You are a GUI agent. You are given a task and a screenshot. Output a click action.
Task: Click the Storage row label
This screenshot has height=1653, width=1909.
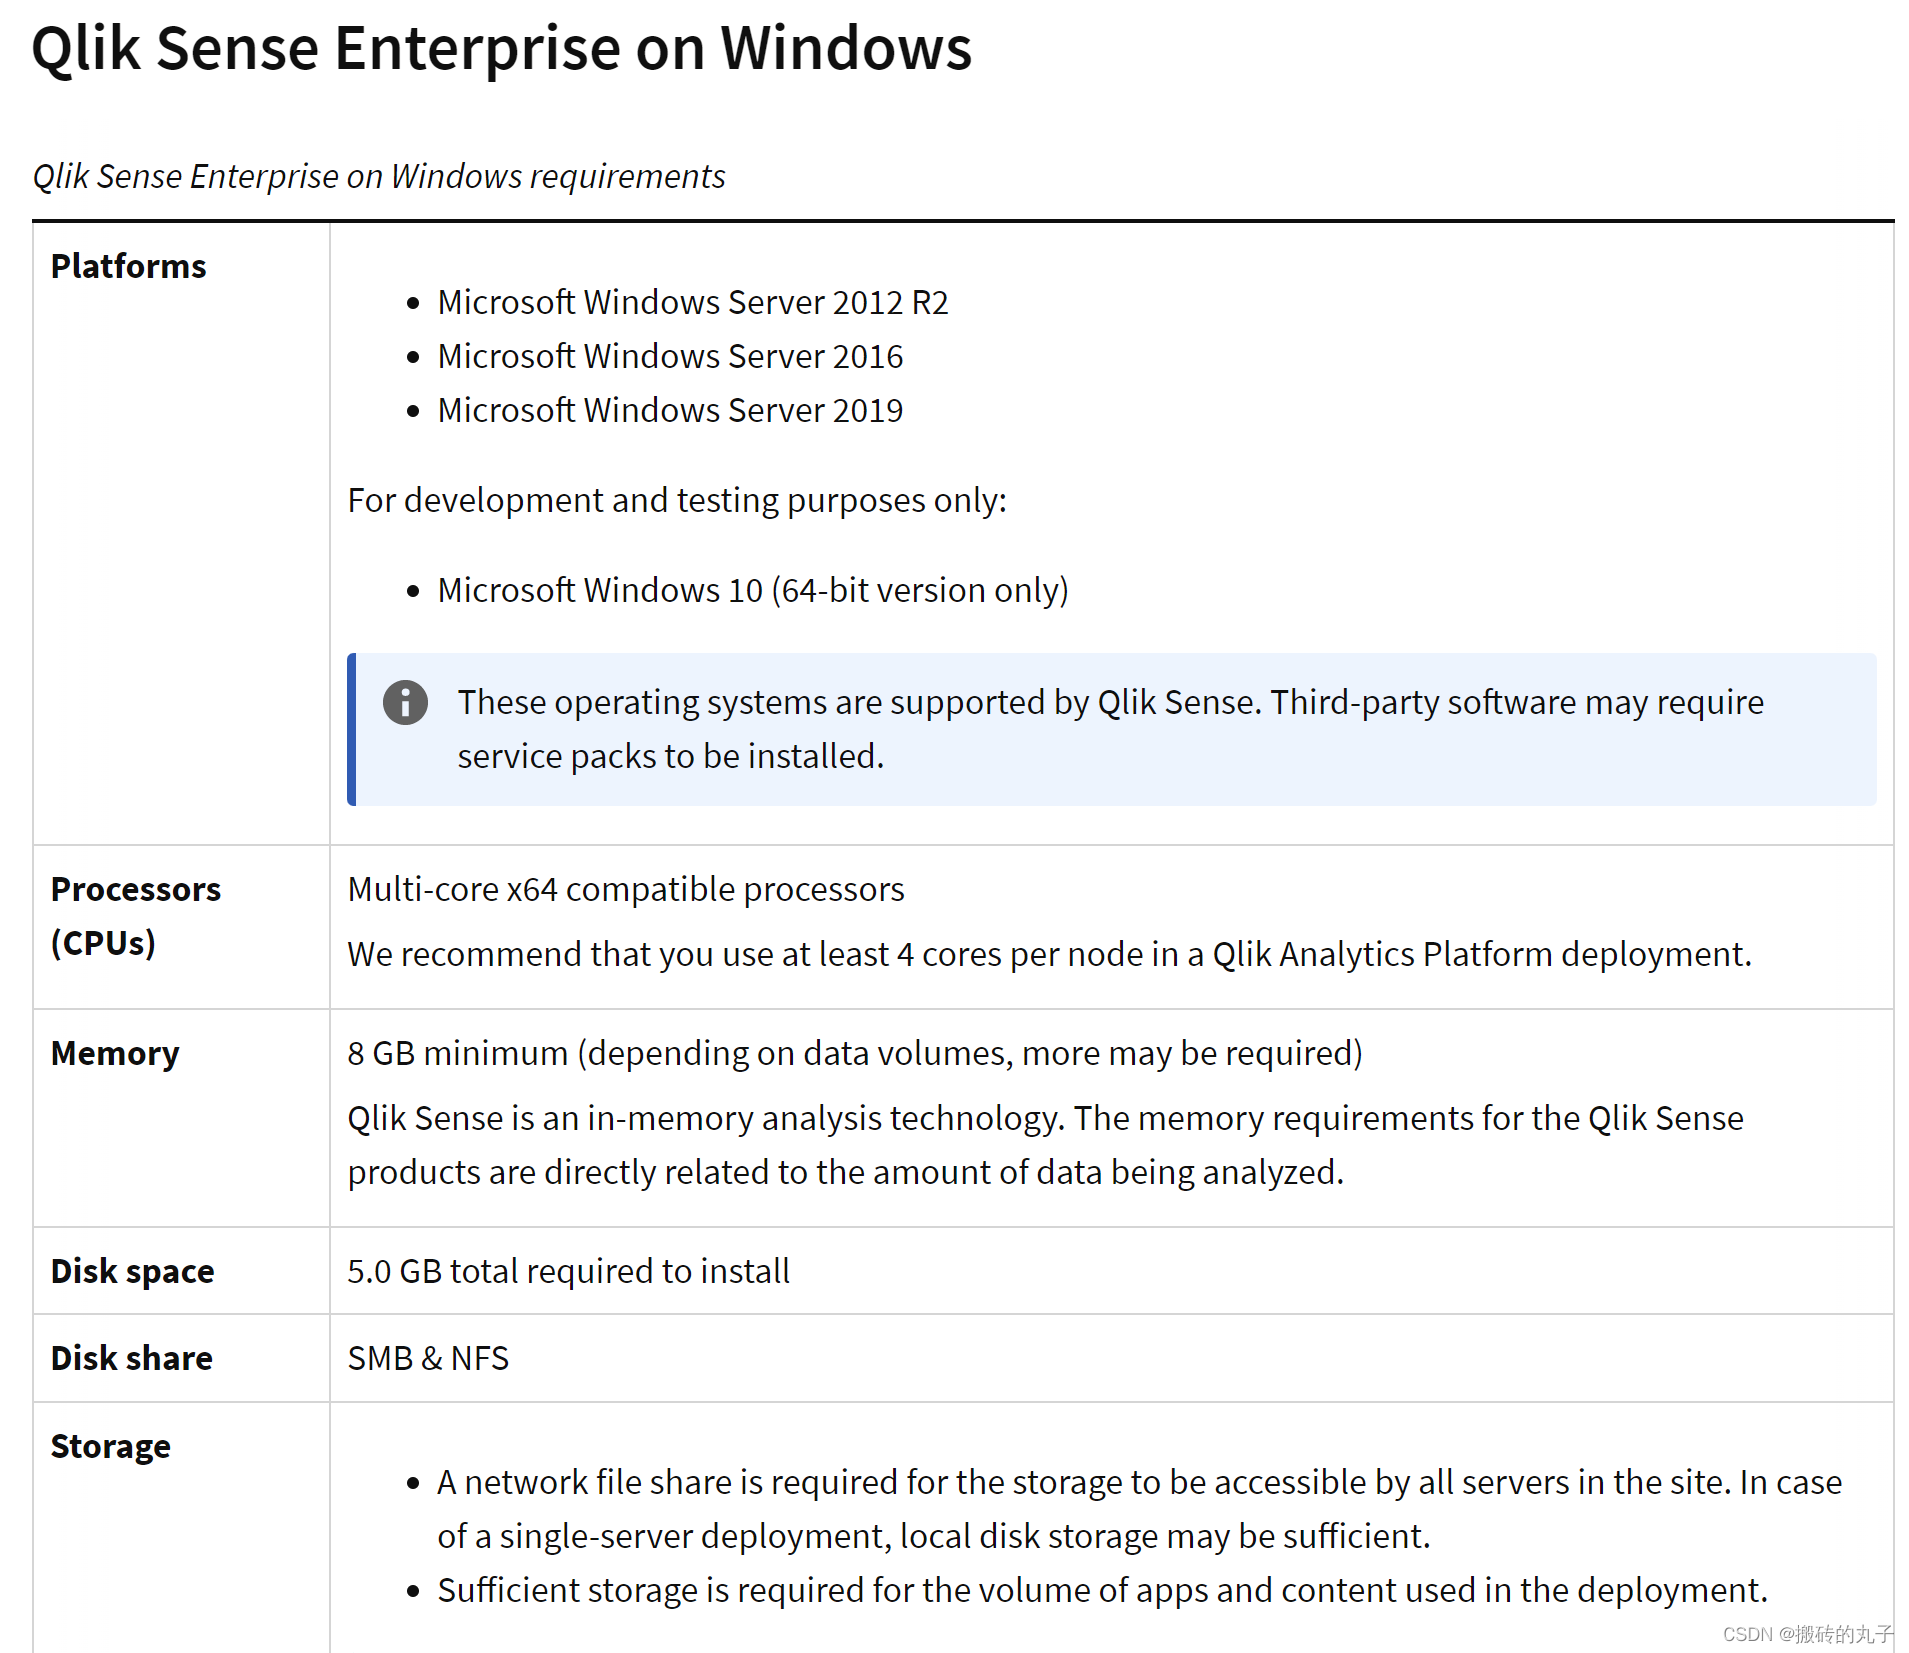pyautogui.click(x=110, y=1445)
